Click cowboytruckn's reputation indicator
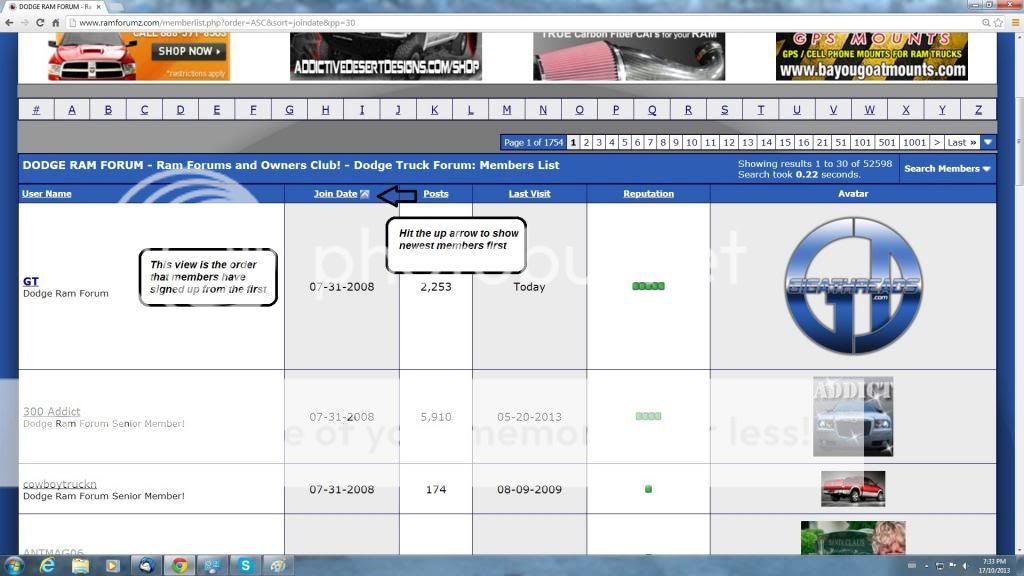Image resolution: width=1024 pixels, height=576 pixels. 648,489
